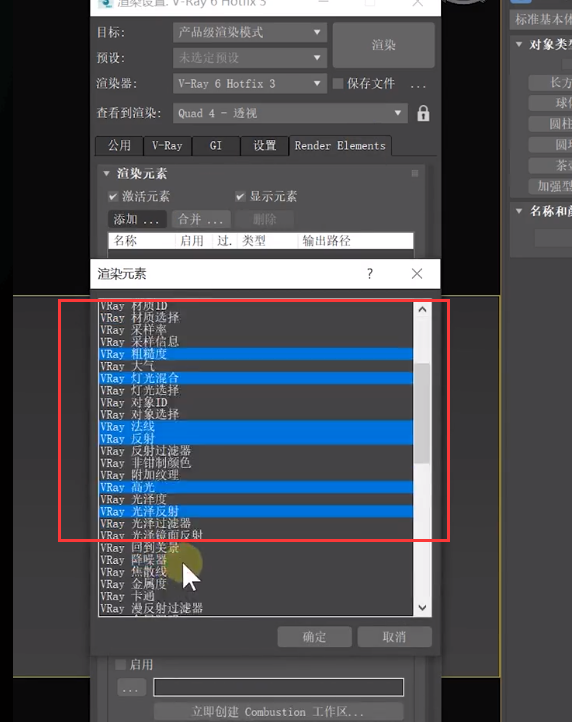572x722 pixels.
Task: Select VRay 法线 in the list
Action: coord(256,427)
